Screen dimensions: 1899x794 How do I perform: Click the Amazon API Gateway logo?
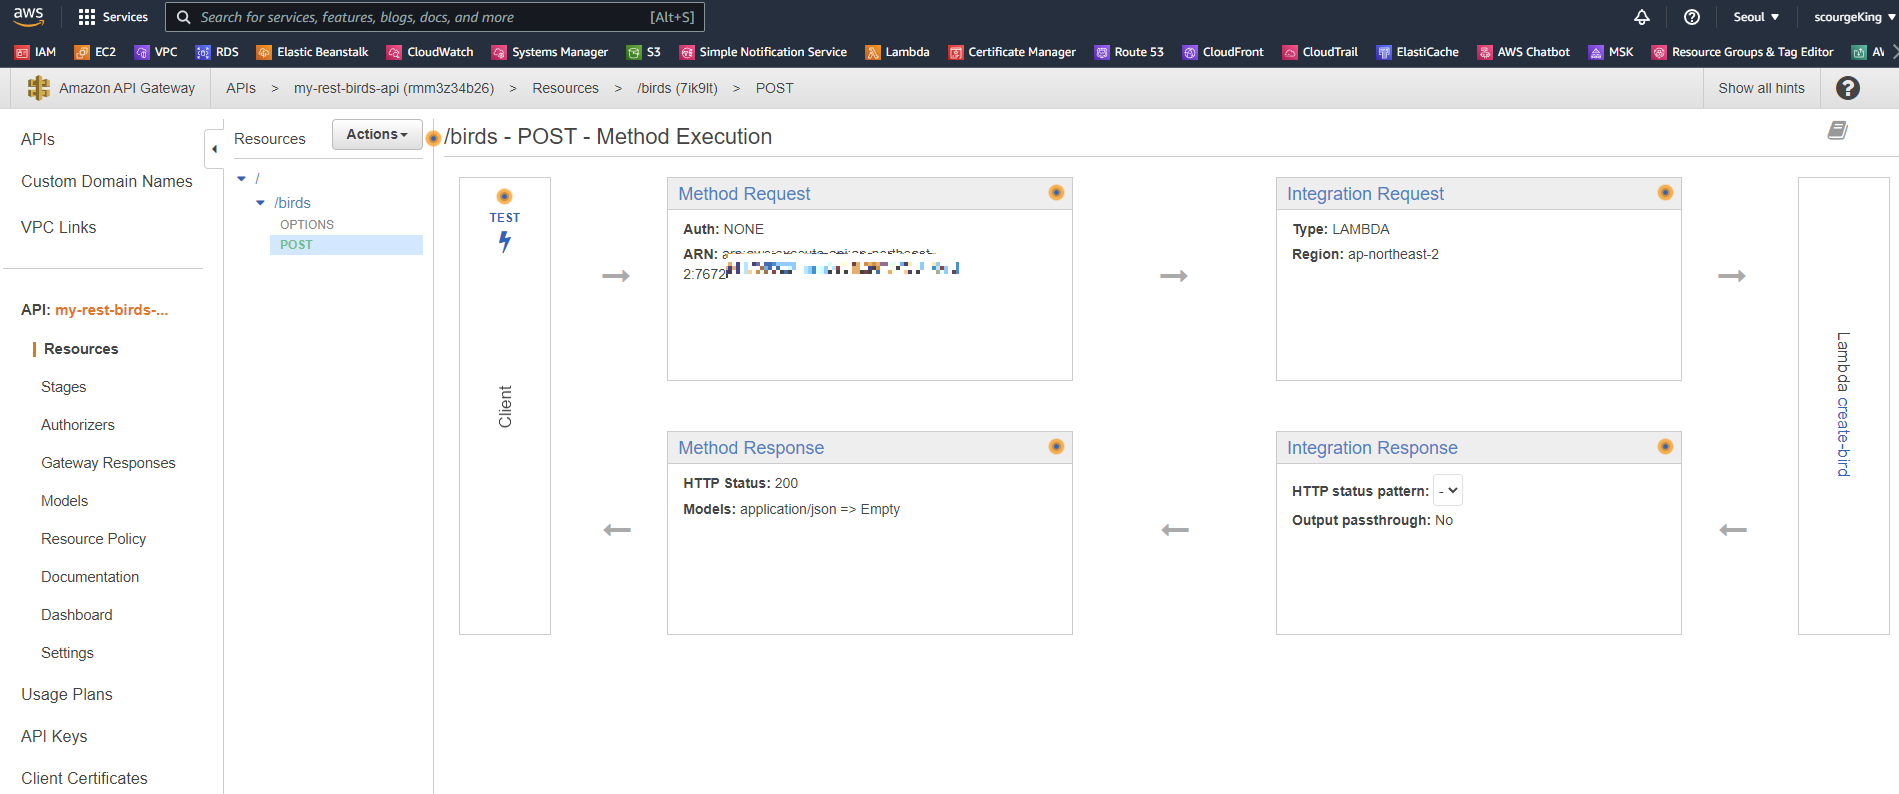39,88
